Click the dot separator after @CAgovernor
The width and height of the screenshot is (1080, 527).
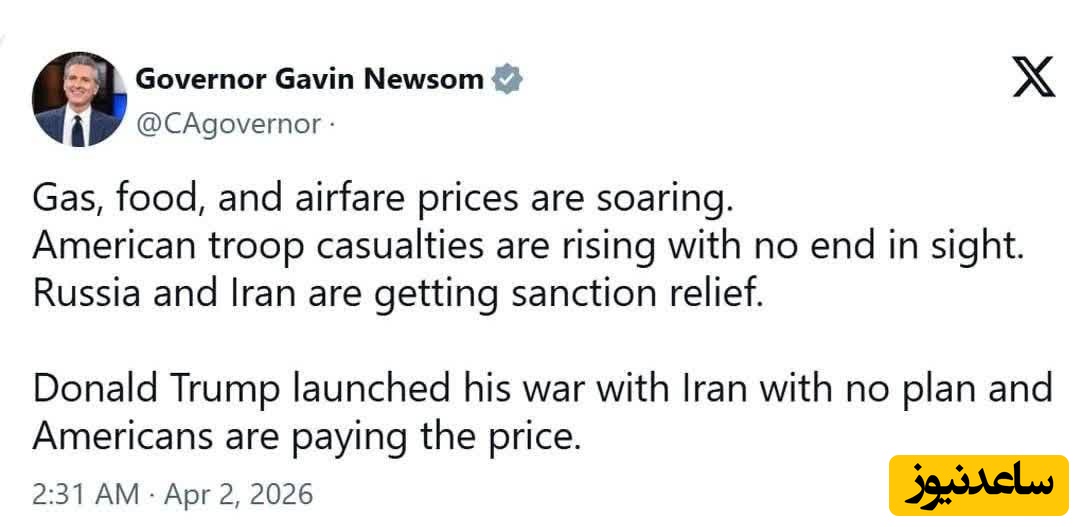point(332,125)
